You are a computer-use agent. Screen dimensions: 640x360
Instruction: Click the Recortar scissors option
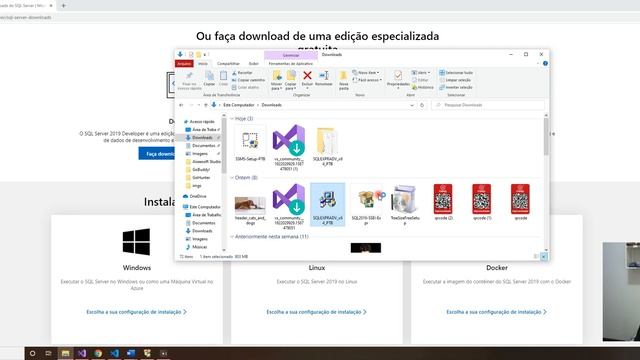pos(242,73)
